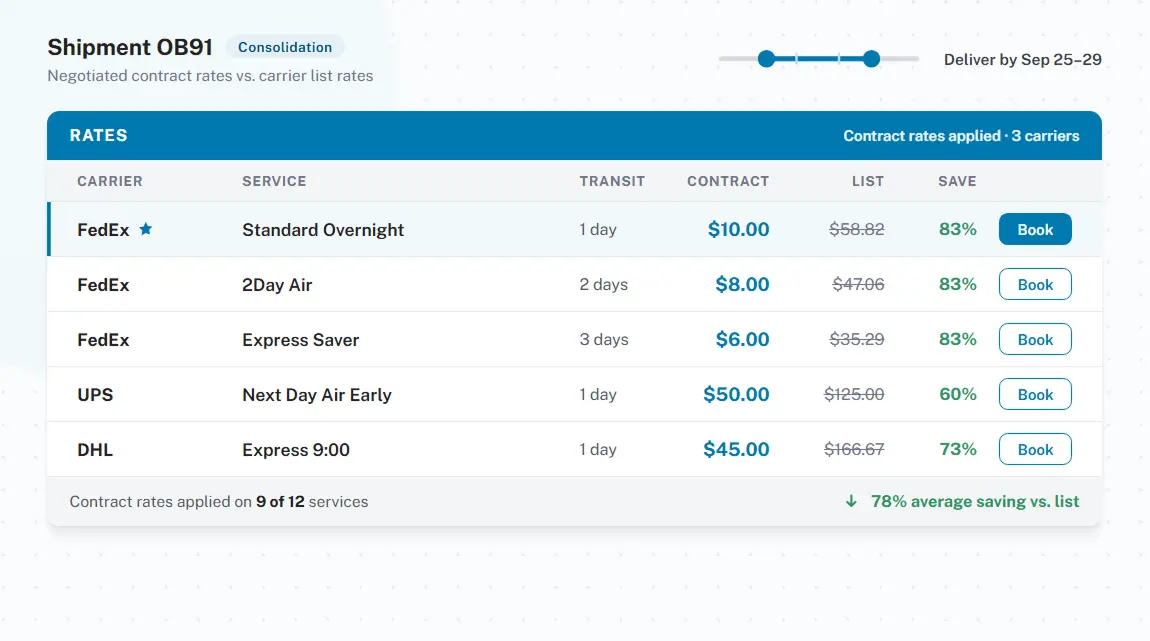Click the struck-through $47.06 list price
Image resolution: width=1150 pixels, height=641 pixels.
858,285
